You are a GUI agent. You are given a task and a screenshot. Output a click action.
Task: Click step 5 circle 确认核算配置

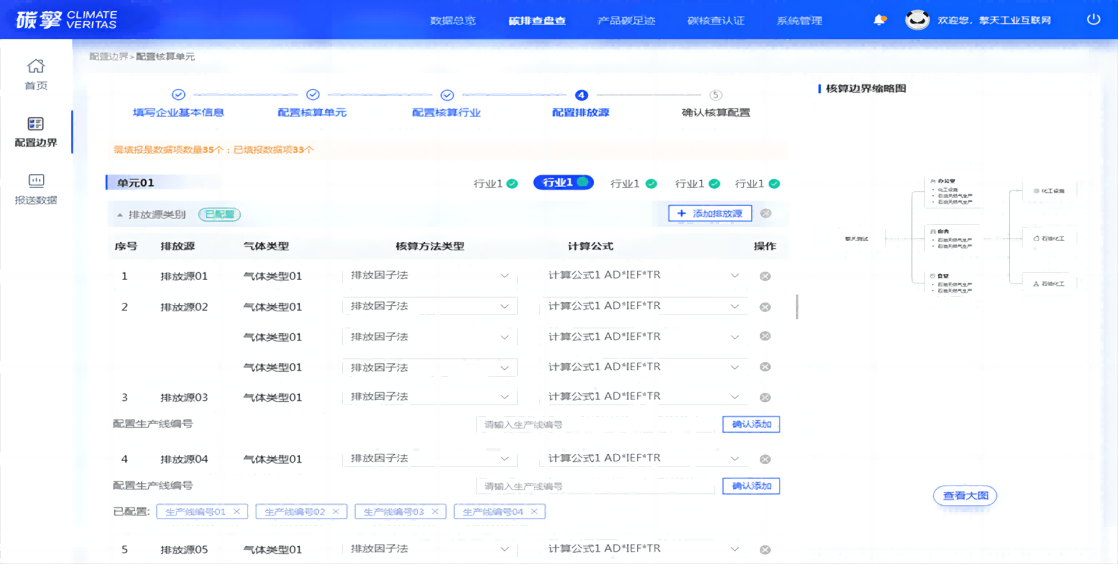(x=716, y=94)
